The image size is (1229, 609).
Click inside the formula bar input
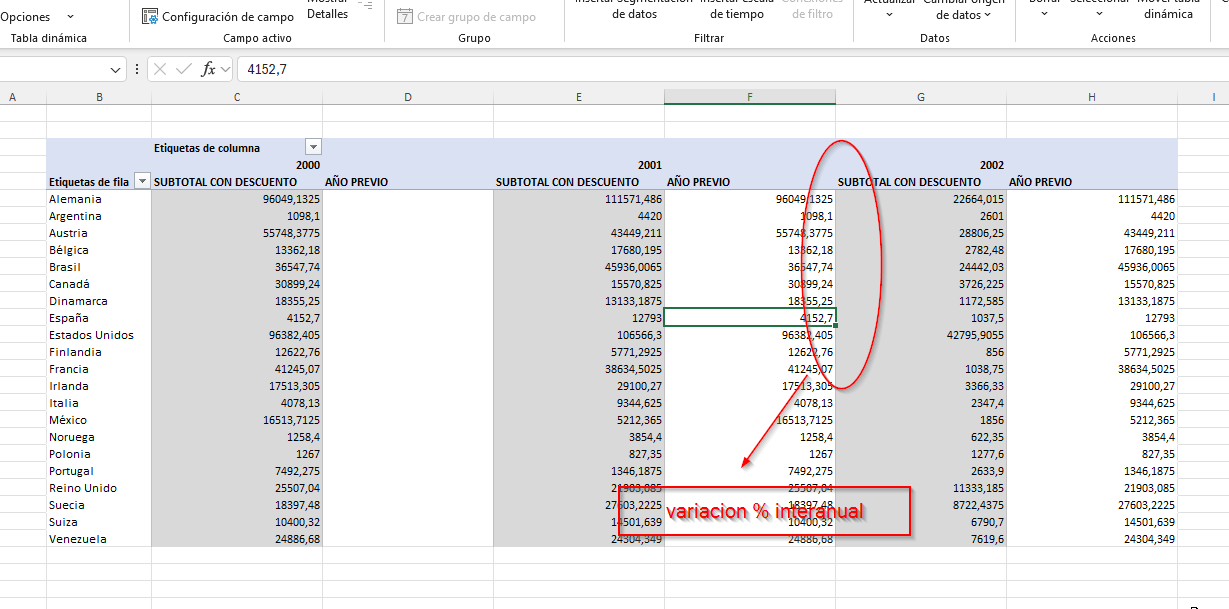click(700, 69)
